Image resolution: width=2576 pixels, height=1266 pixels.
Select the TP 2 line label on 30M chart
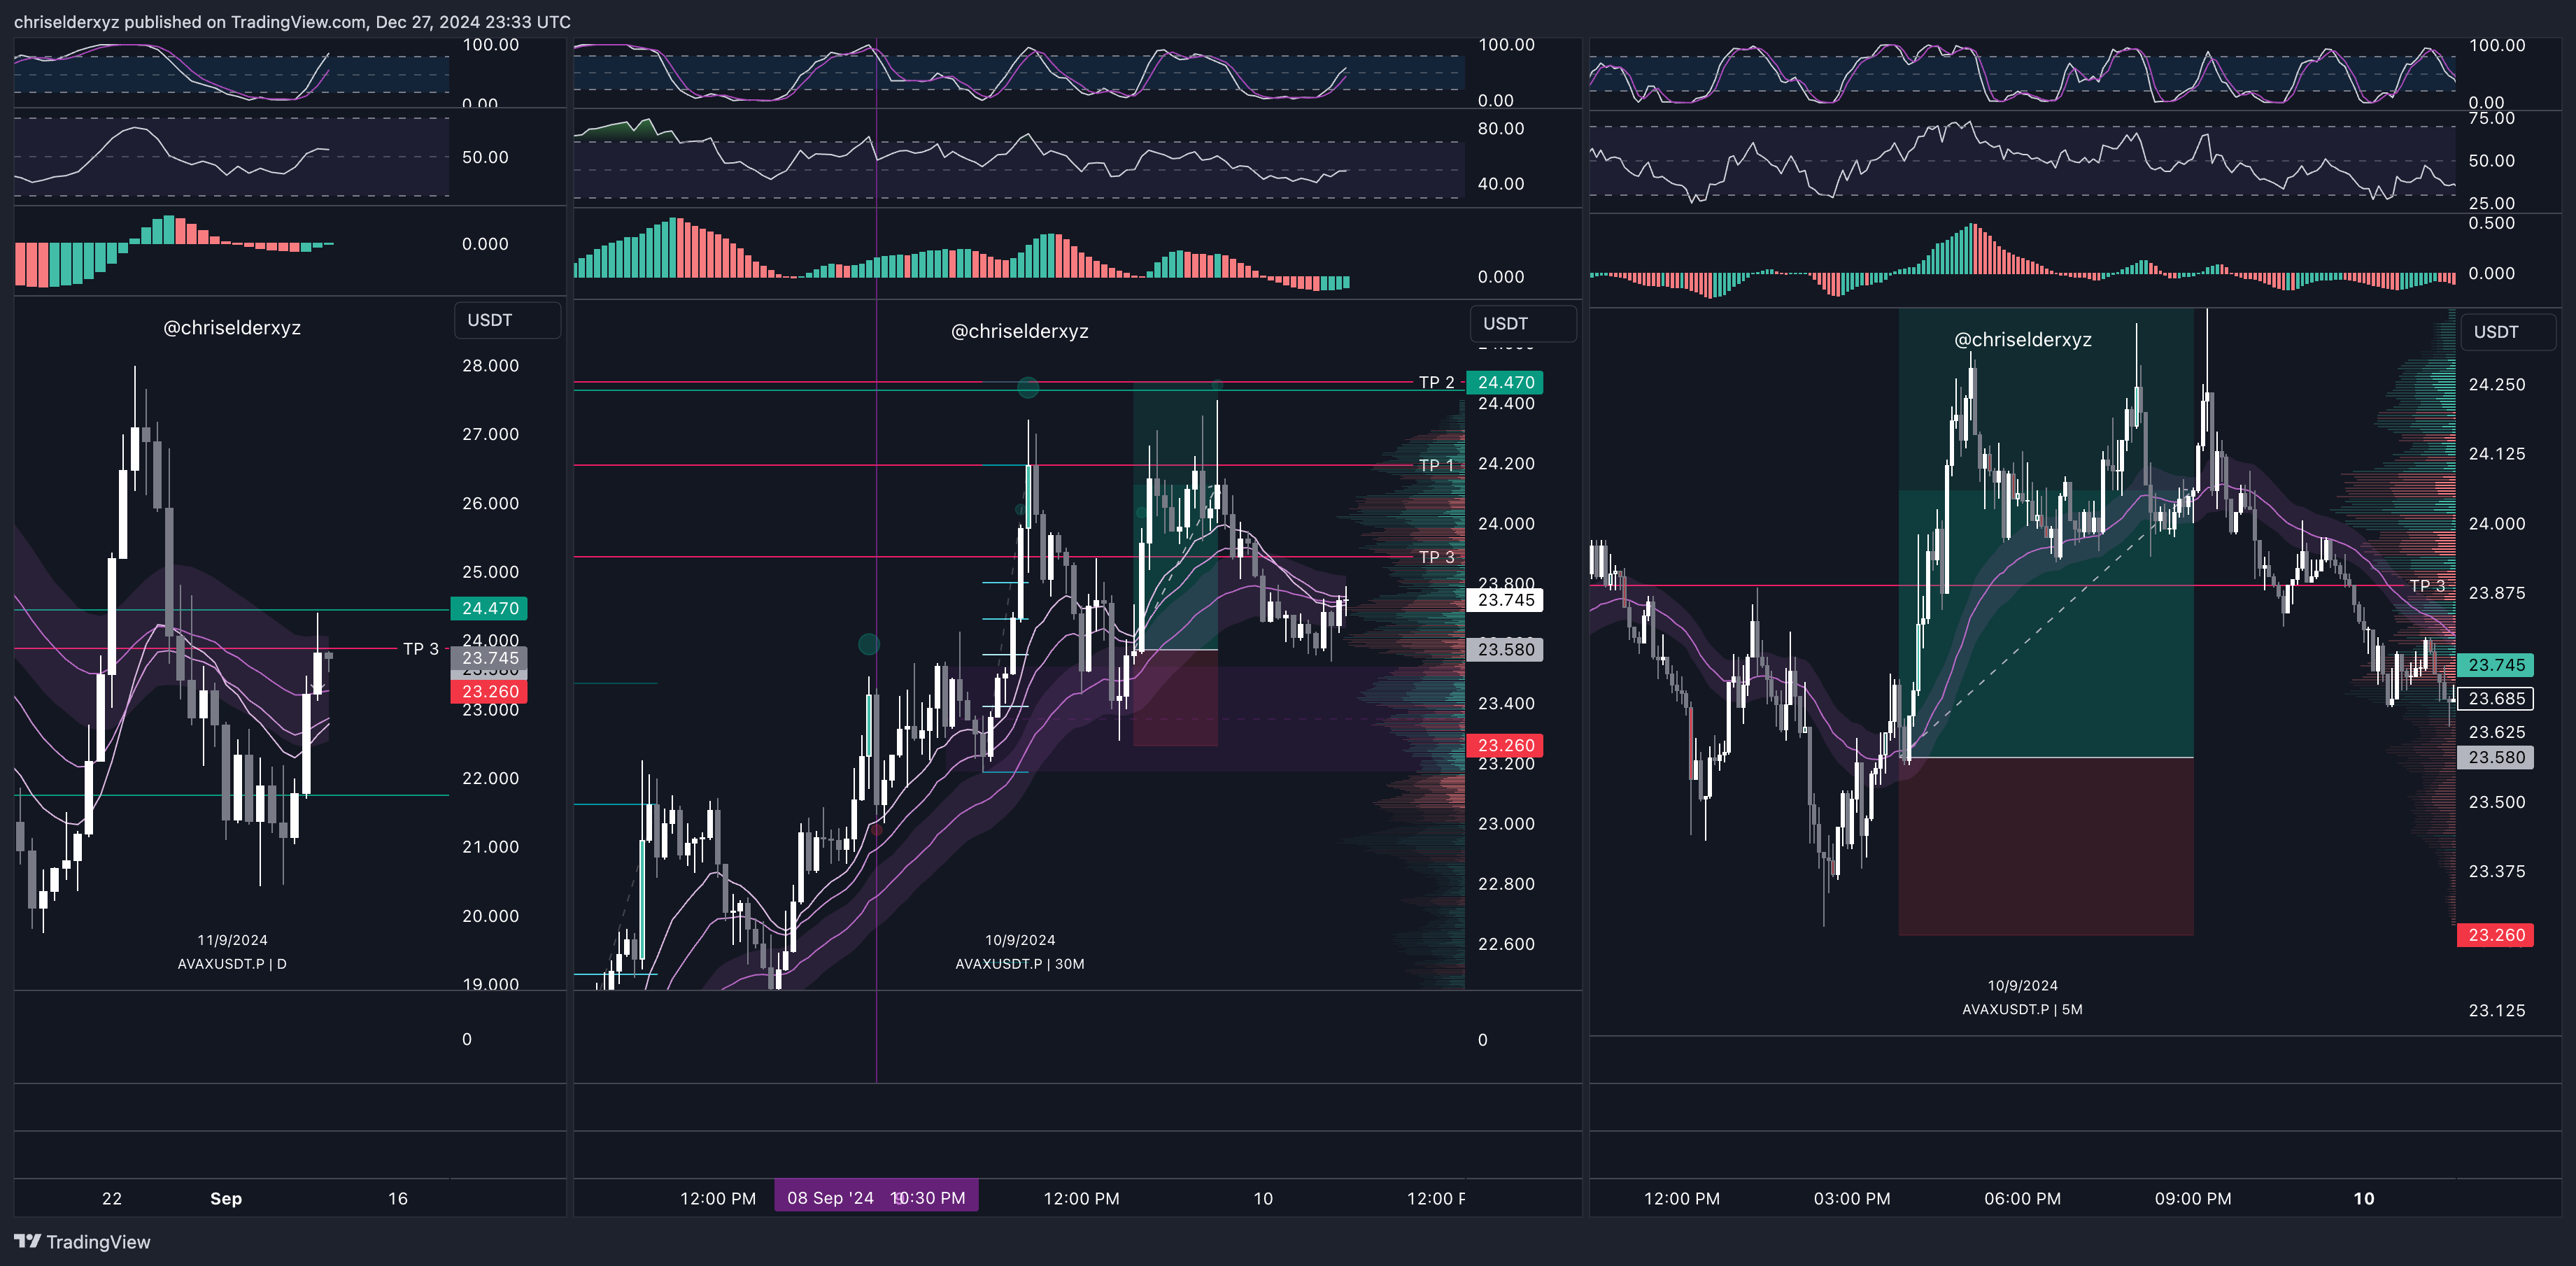tap(1436, 382)
